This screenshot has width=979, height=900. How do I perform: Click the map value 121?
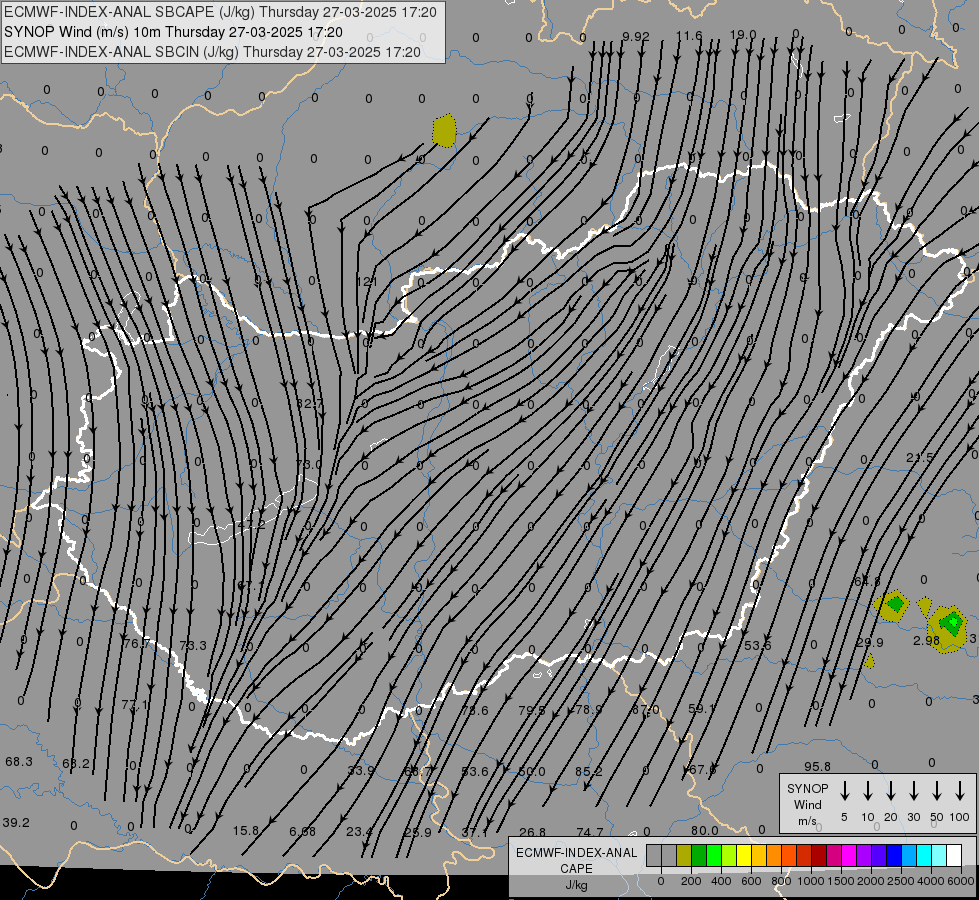[367, 282]
